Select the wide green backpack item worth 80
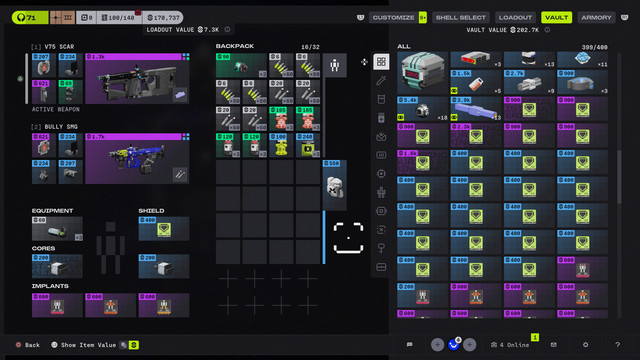The width and height of the screenshot is (640, 360). pos(241,65)
